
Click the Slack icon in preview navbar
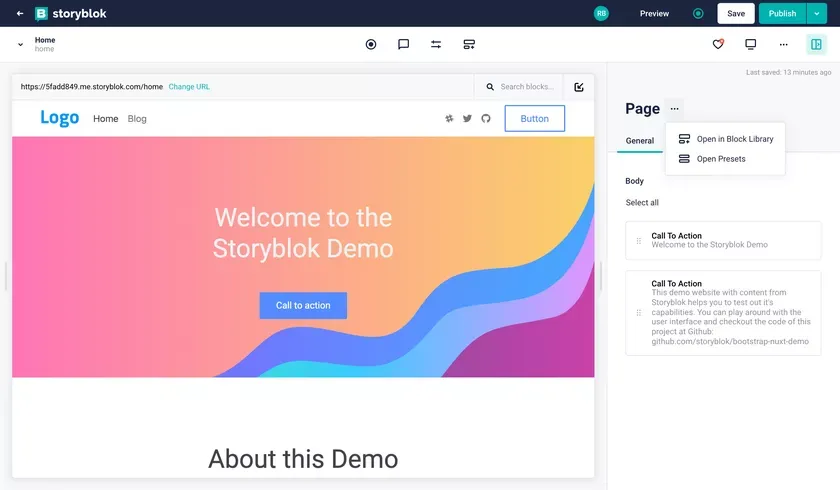(x=449, y=118)
